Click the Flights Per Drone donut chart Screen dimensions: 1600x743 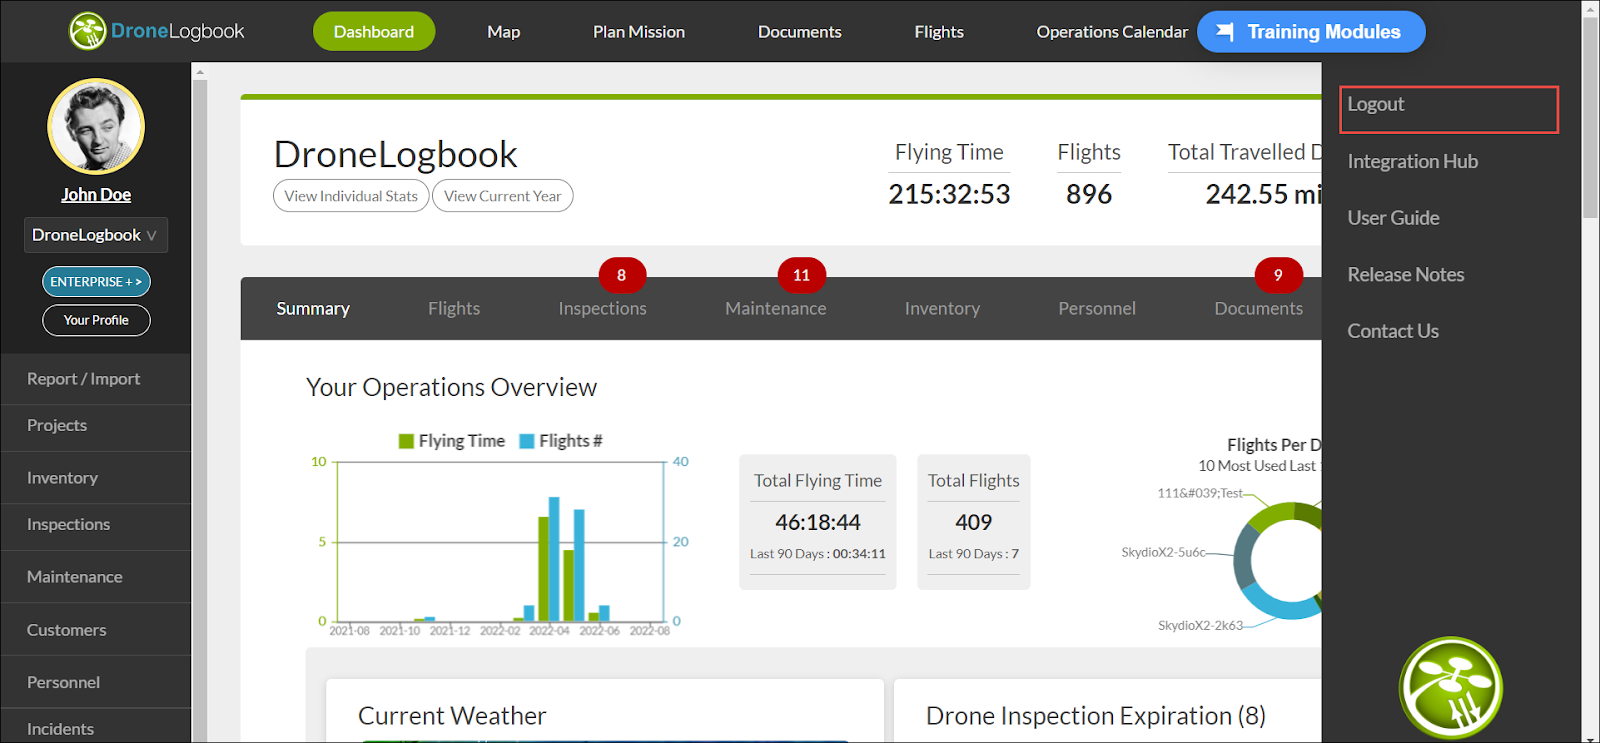click(x=1279, y=561)
